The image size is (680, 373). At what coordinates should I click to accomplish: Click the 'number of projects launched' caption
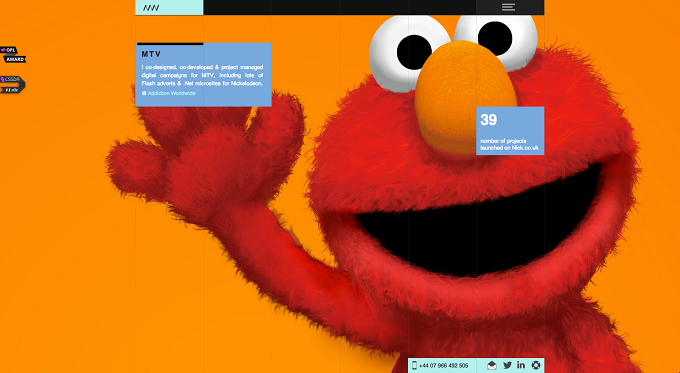[x=509, y=144]
